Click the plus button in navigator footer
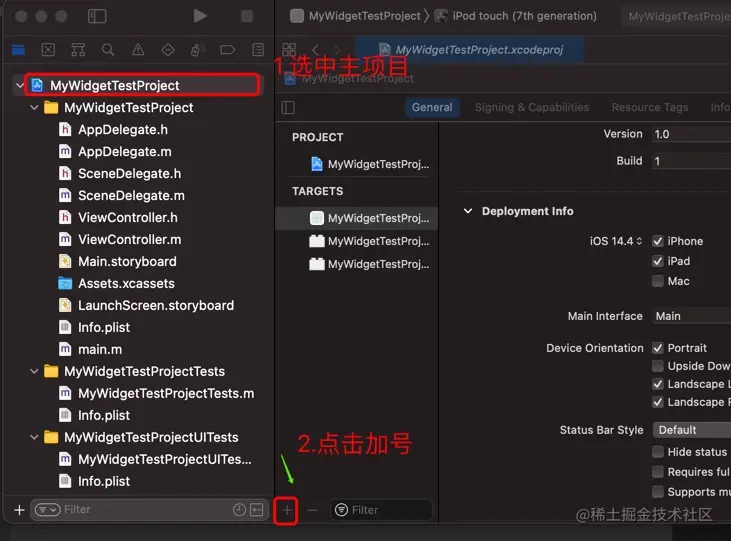Viewport: 731px width, 541px height. [x=19, y=510]
